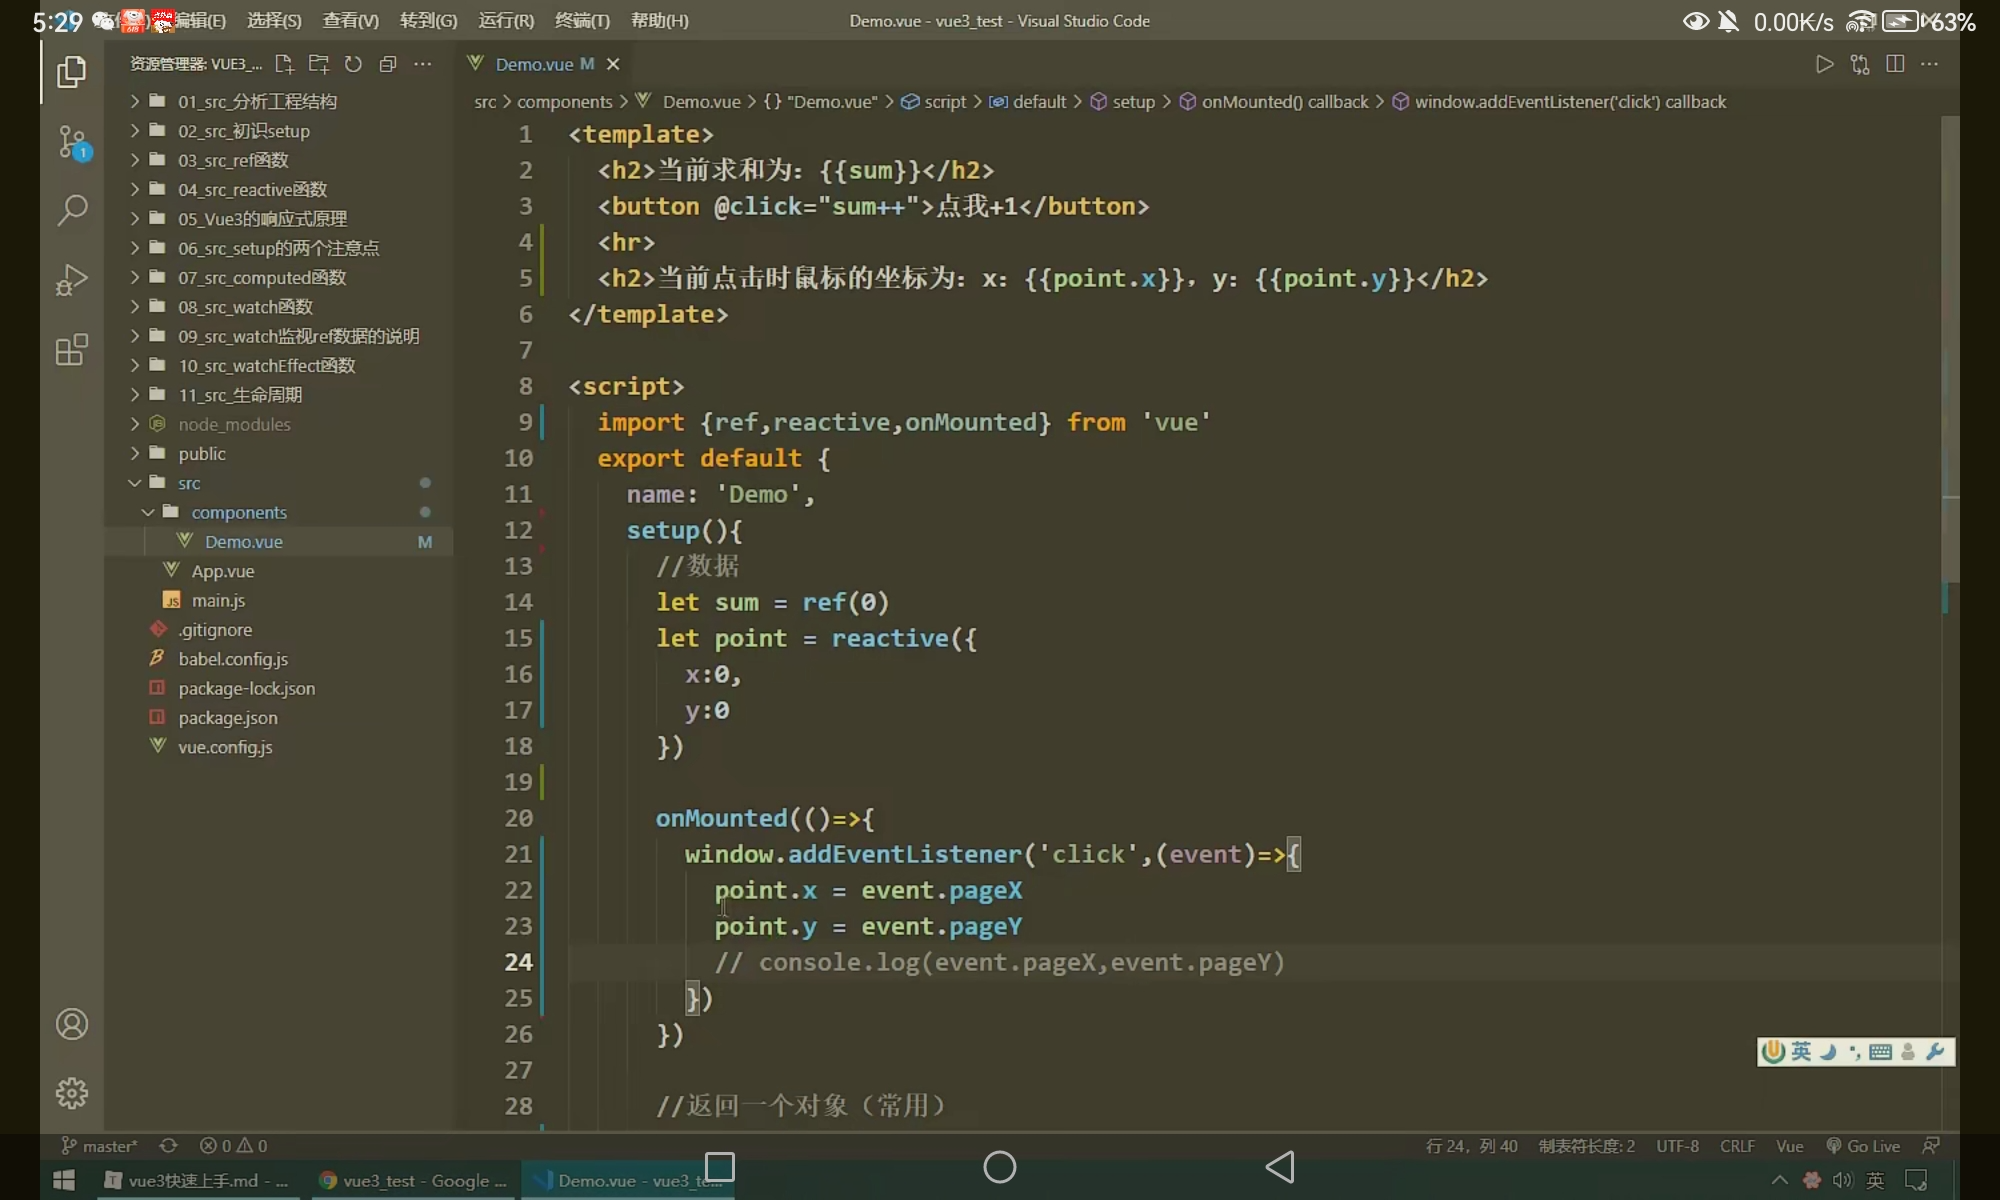Open the Manage gear icon
The width and height of the screenshot is (2000, 1200).
pyautogui.click(x=72, y=1093)
